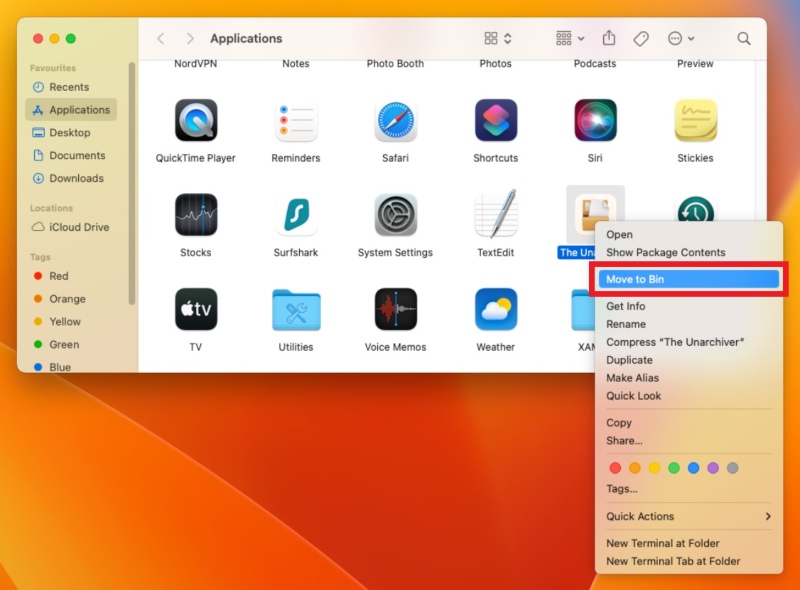Click the Share toolbar icon
The height and width of the screenshot is (590, 800).
pyautogui.click(x=609, y=38)
